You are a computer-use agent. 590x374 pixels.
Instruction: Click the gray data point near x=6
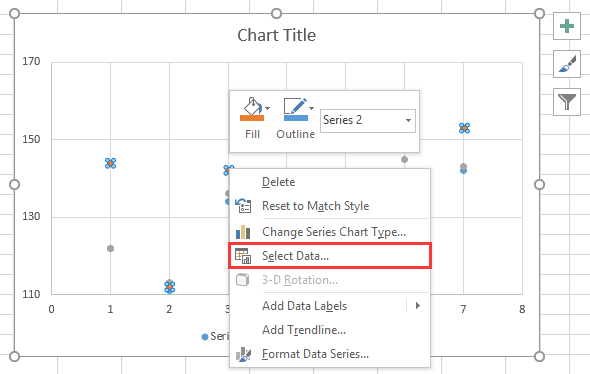404,160
